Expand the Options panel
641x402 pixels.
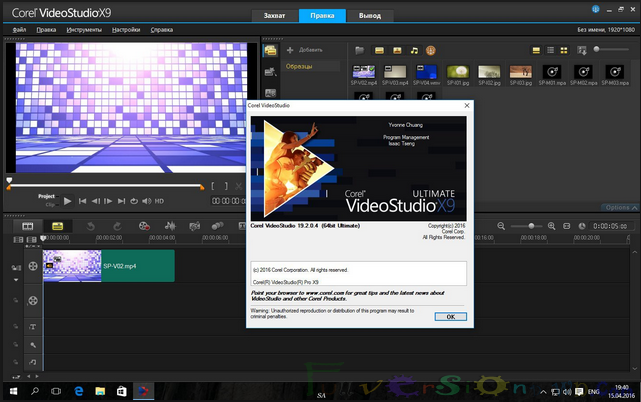(621, 207)
